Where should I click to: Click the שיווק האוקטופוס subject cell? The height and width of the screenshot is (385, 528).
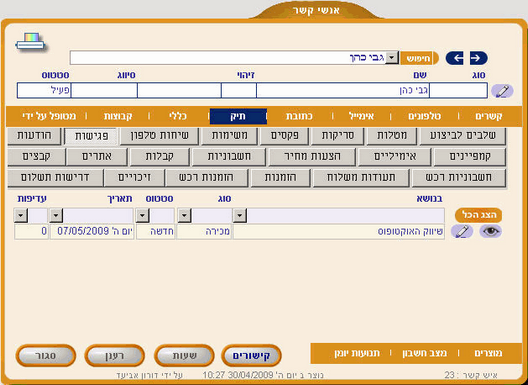(x=339, y=232)
